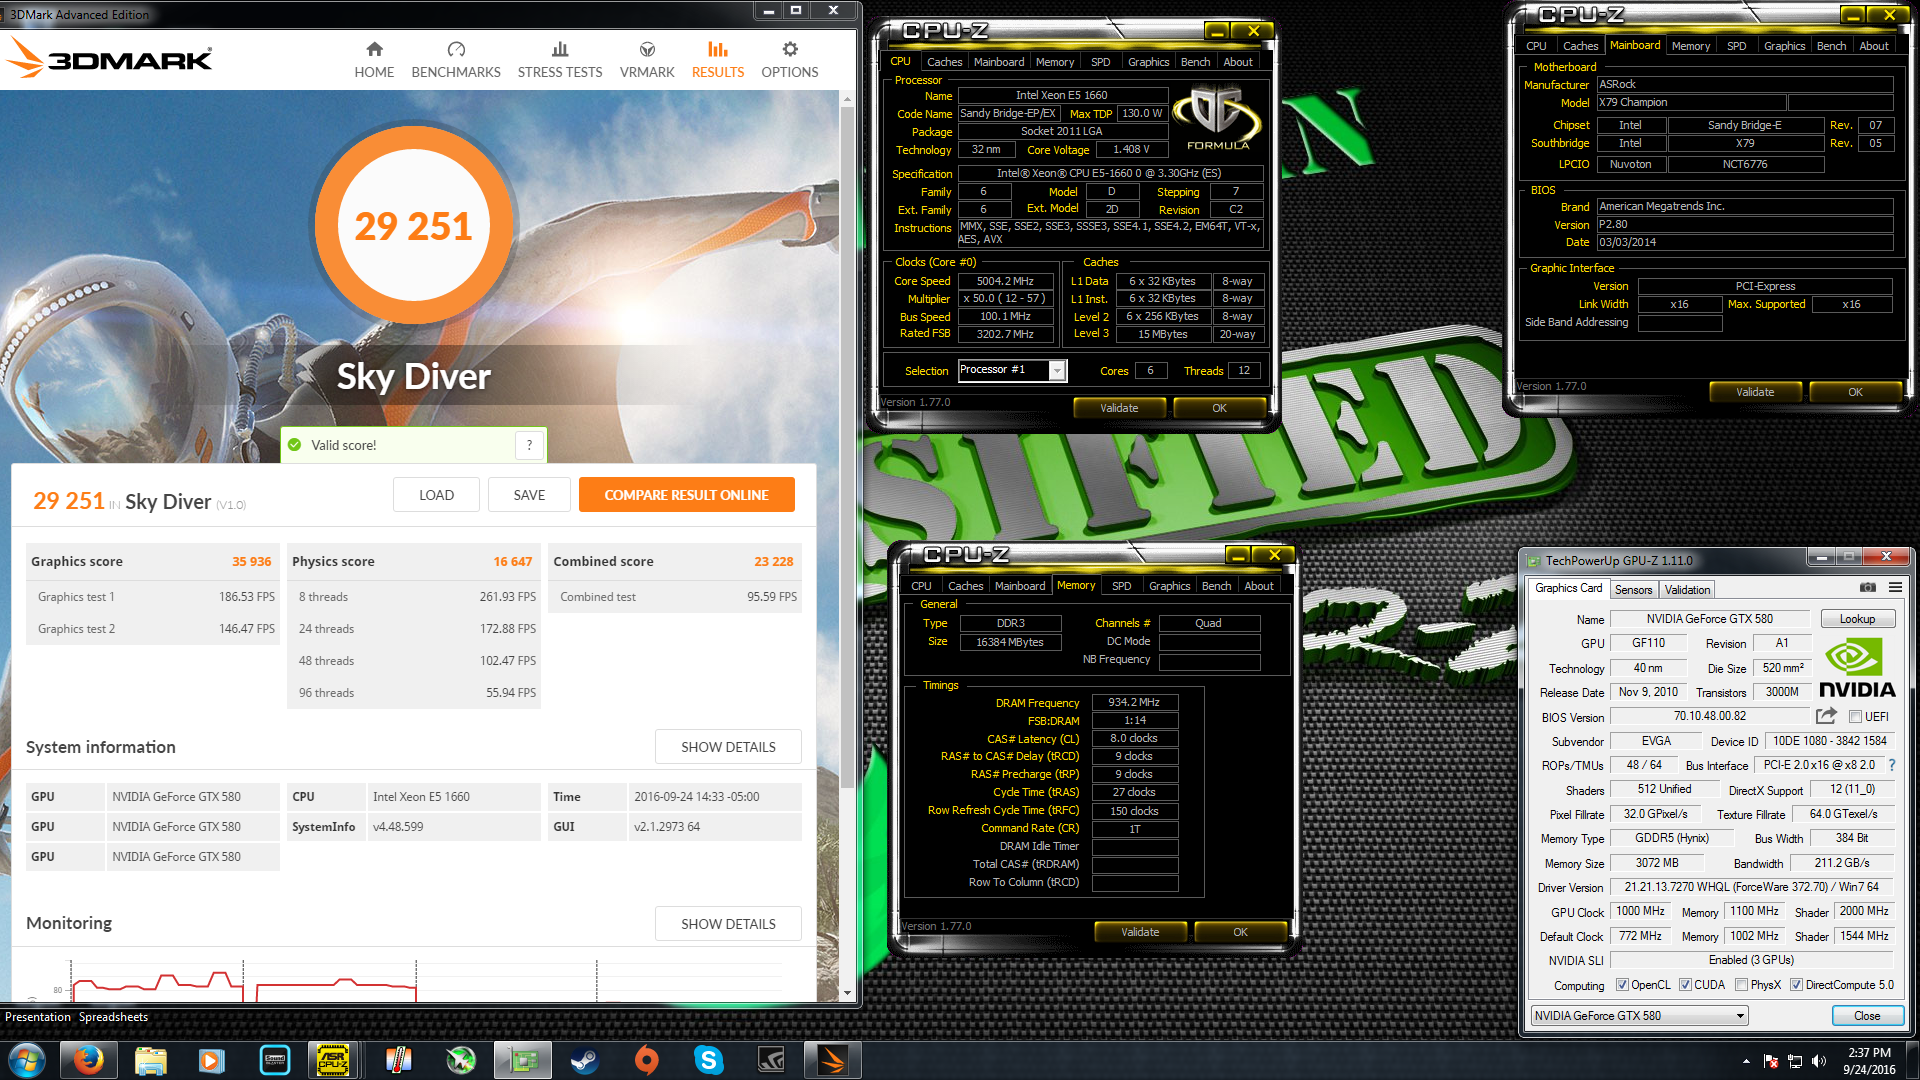Open the GPU-Z hamburger menu
This screenshot has height=1080, width=1920.
1895,588
